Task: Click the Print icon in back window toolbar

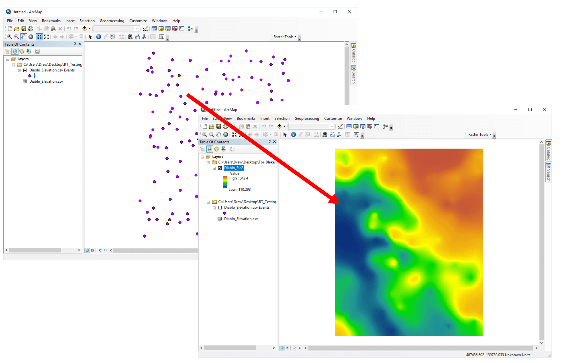Action: [31, 29]
